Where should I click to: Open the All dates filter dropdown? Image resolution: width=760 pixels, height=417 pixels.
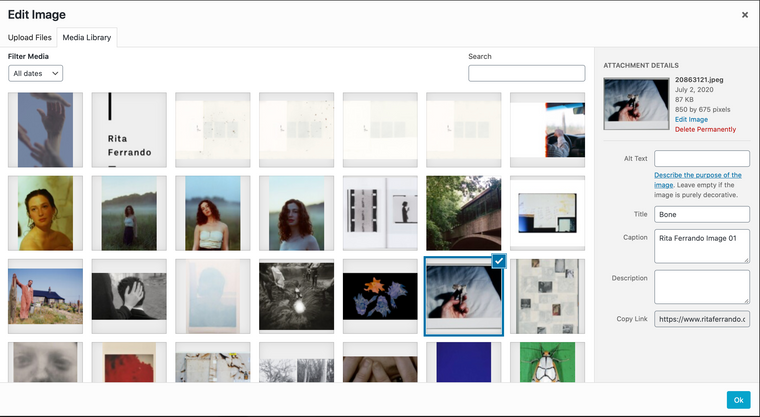point(36,73)
